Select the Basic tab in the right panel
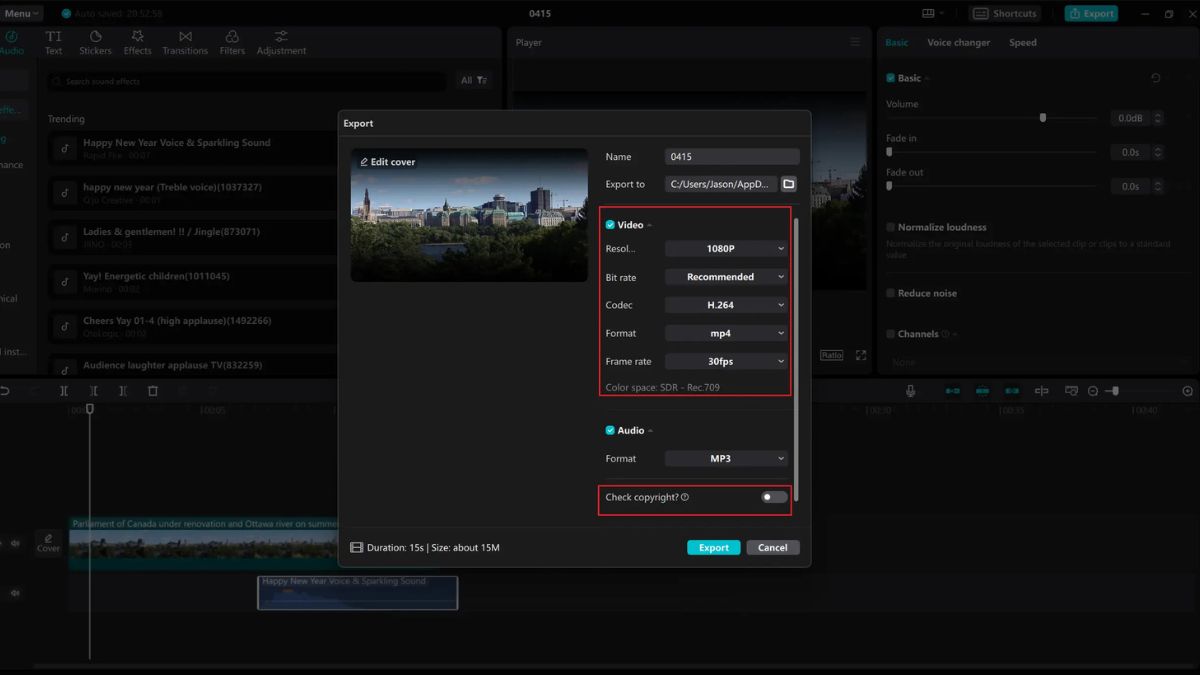The width and height of the screenshot is (1200, 675). point(897,42)
